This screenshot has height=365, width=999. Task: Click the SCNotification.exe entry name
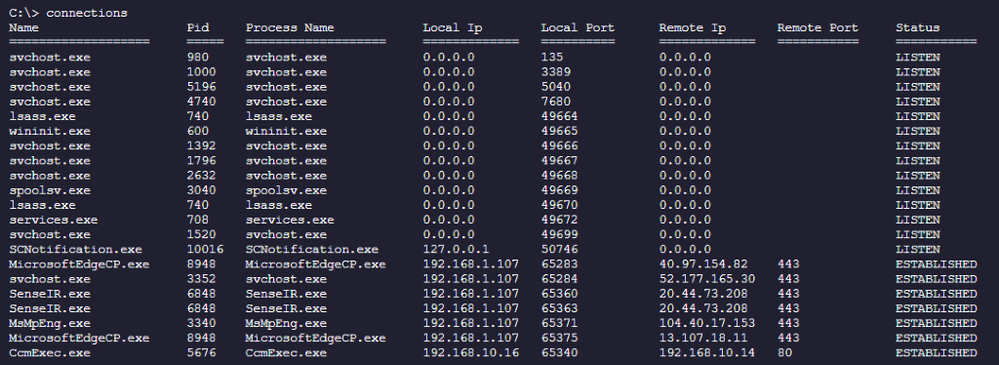click(76, 250)
